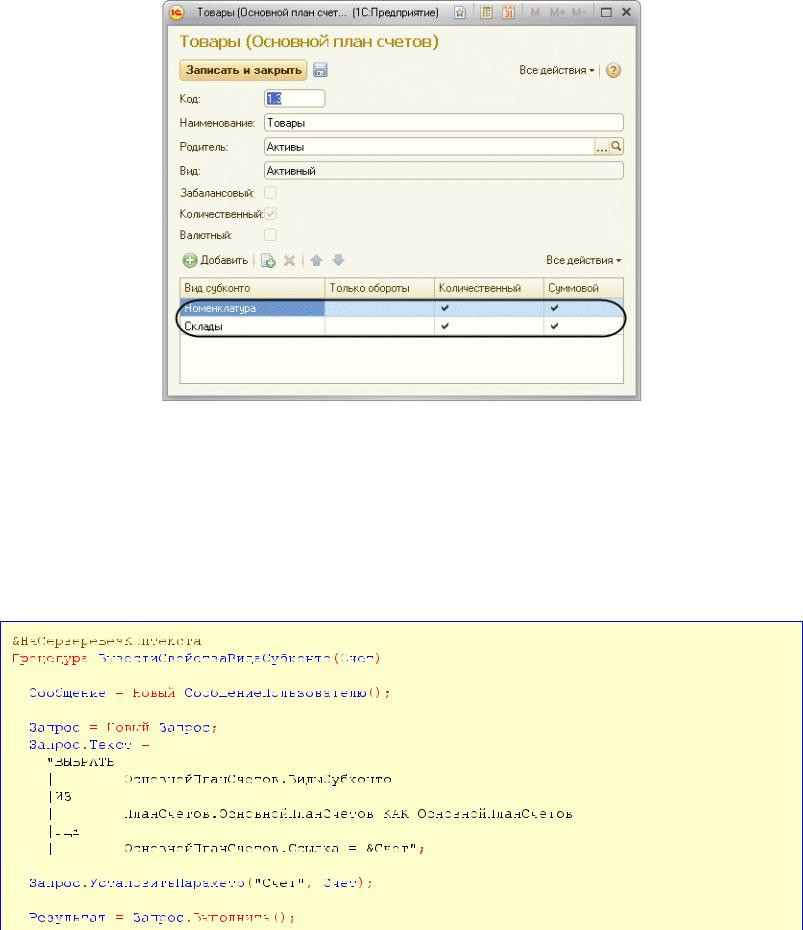Open help with the question mark icon

click(613, 71)
